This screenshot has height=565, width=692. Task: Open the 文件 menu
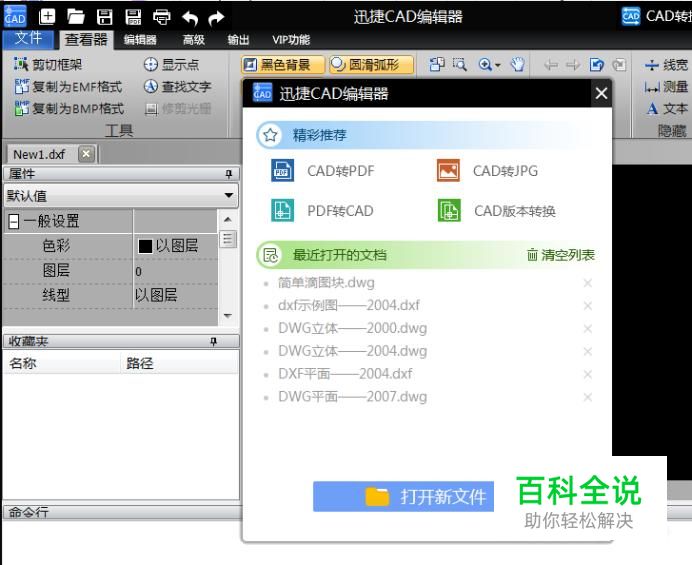28,39
